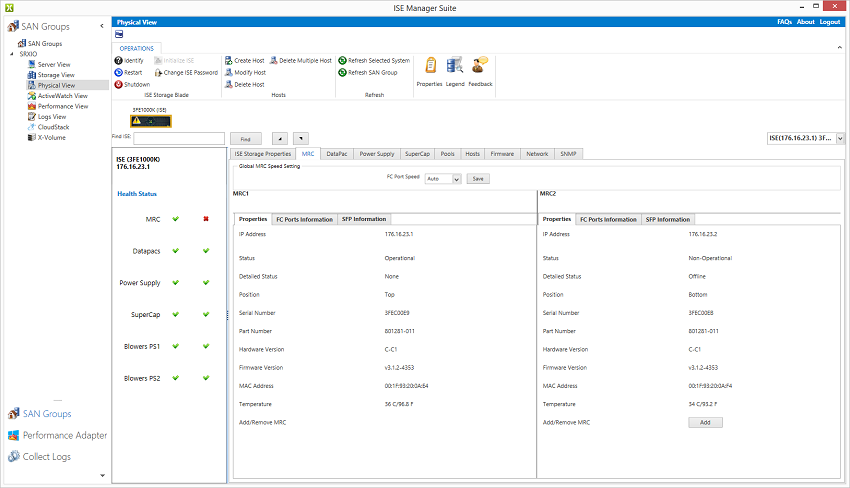Open SAN Groups bottom navigation item
The height and width of the screenshot is (488, 850).
coord(40,414)
